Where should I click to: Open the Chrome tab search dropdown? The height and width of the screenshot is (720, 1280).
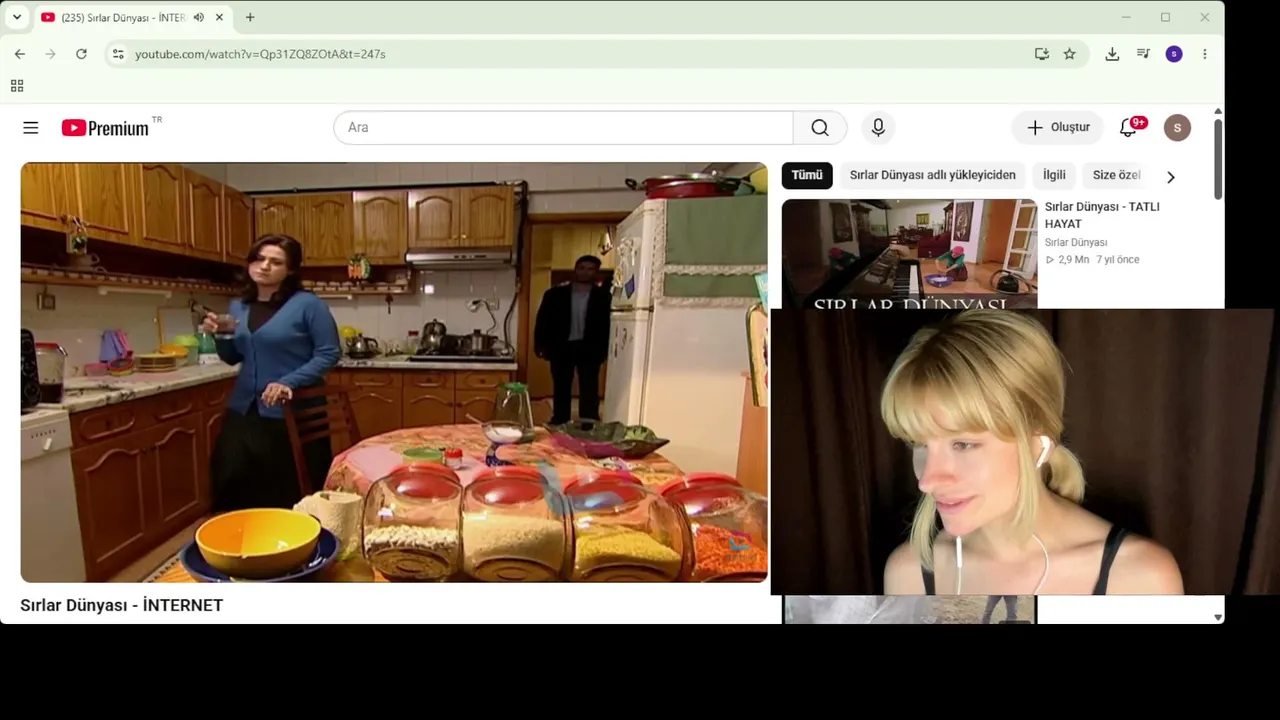17,17
